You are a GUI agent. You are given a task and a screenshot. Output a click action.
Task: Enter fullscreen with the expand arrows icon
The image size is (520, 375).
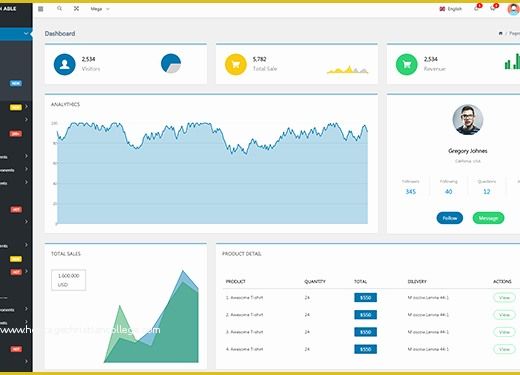point(76,9)
